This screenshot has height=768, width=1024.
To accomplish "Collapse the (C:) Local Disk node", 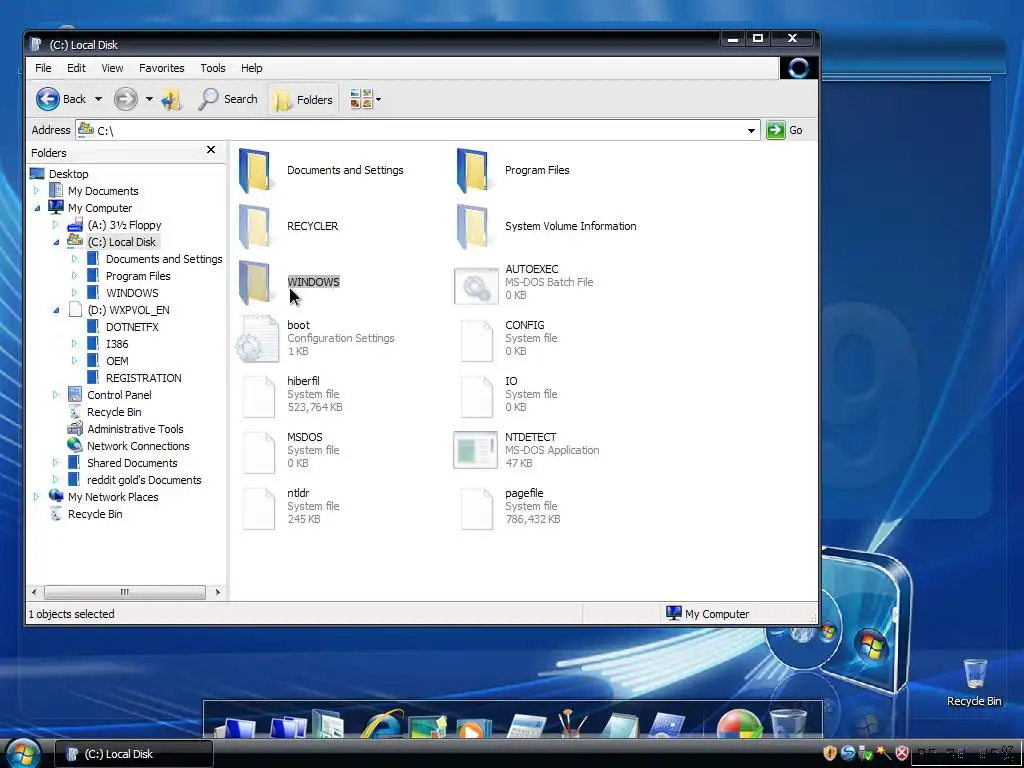I will coord(56,242).
